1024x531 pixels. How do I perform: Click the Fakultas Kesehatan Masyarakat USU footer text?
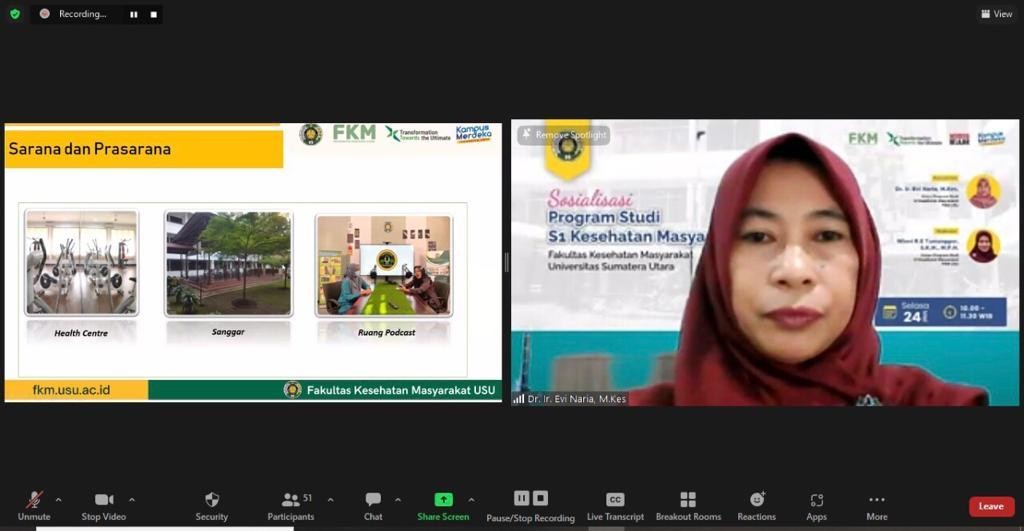click(x=401, y=390)
